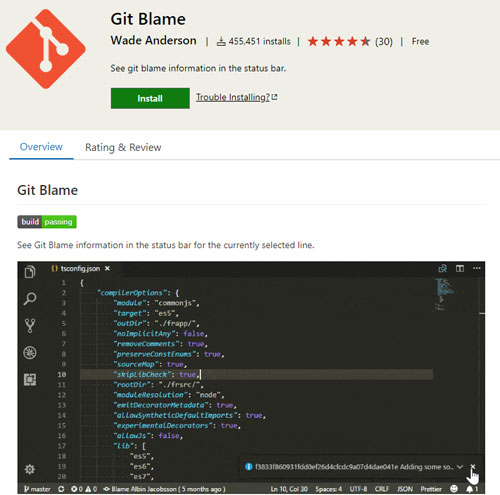Close the commit hash notification

(473, 467)
